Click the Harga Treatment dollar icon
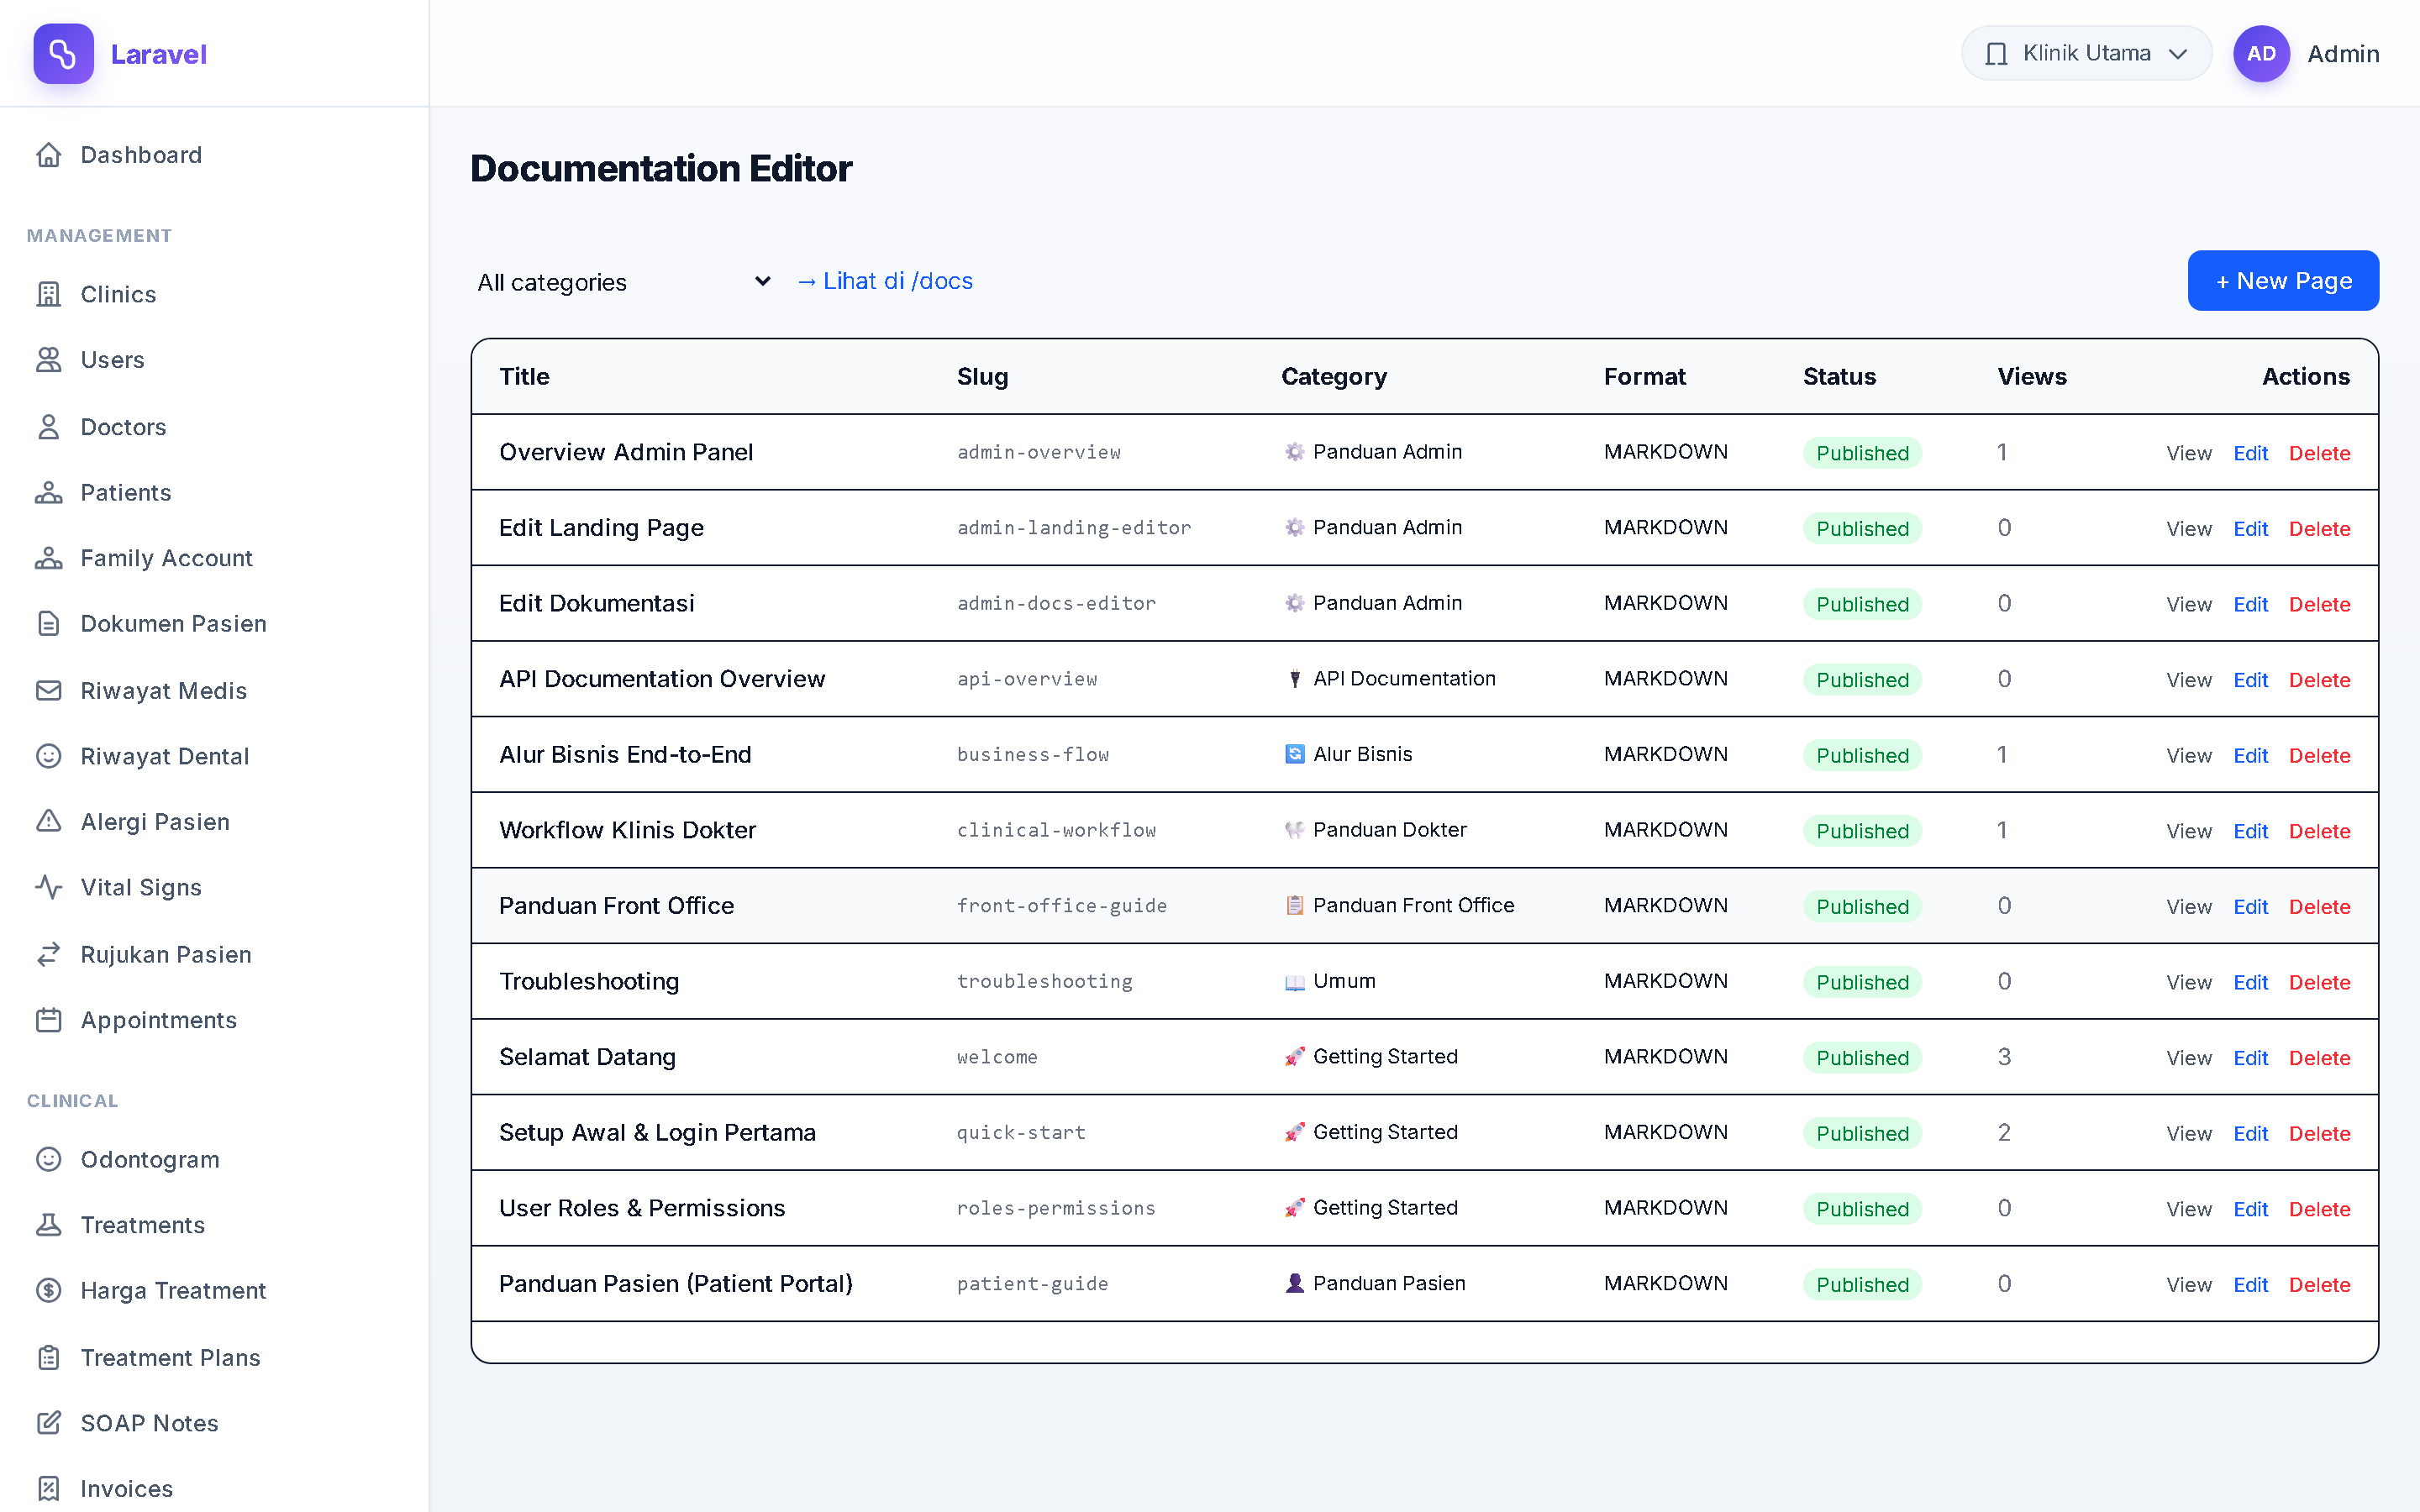 click(x=49, y=1291)
